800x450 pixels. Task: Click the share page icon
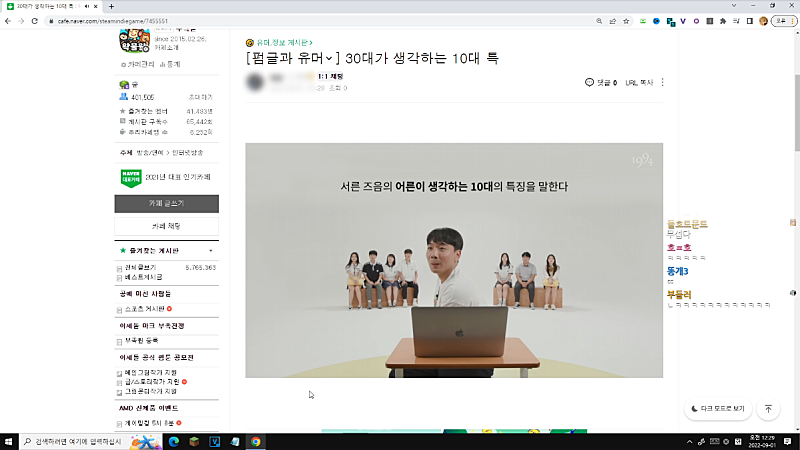coord(613,21)
